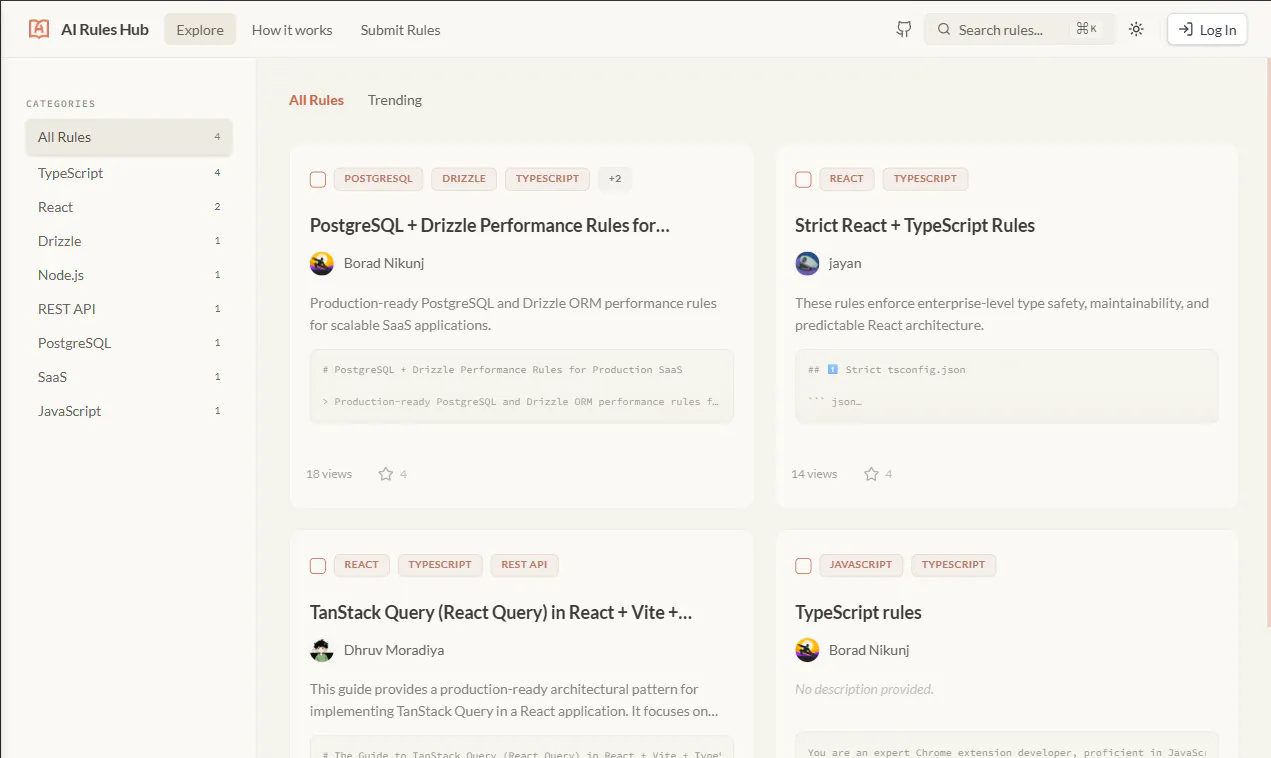
Task: Switch to the All Rules tab
Action: coord(316,100)
